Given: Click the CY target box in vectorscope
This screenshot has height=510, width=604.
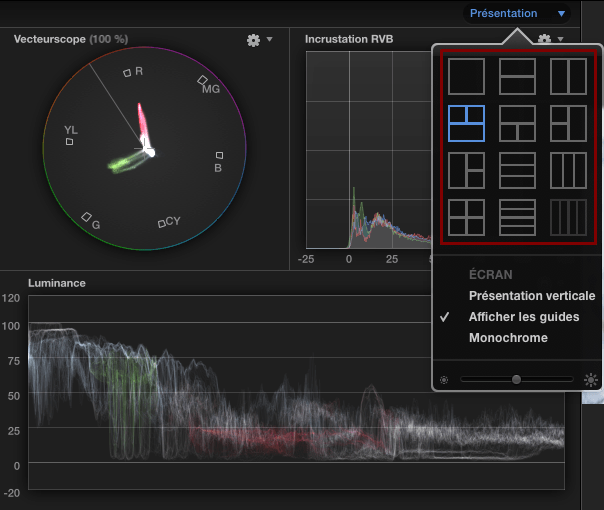Looking at the screenshot, I should pyautogui.click(x=161, y=224).
